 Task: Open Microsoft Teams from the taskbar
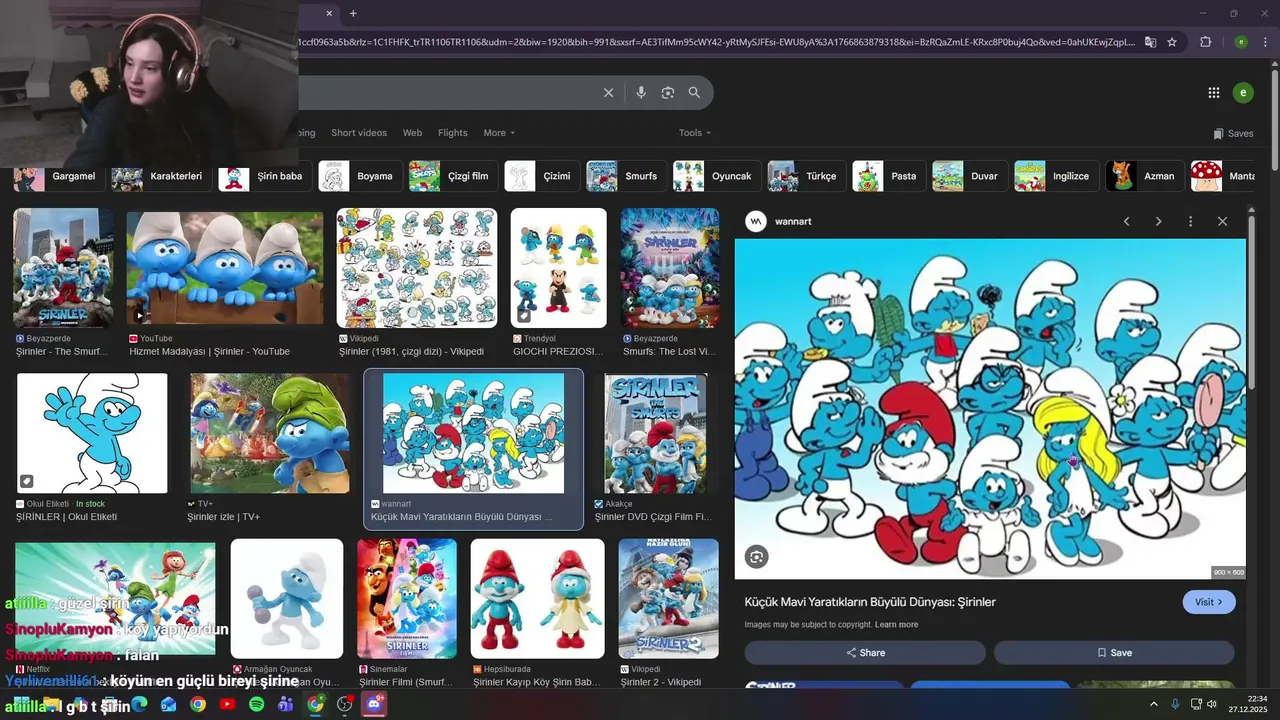point(285,704)
